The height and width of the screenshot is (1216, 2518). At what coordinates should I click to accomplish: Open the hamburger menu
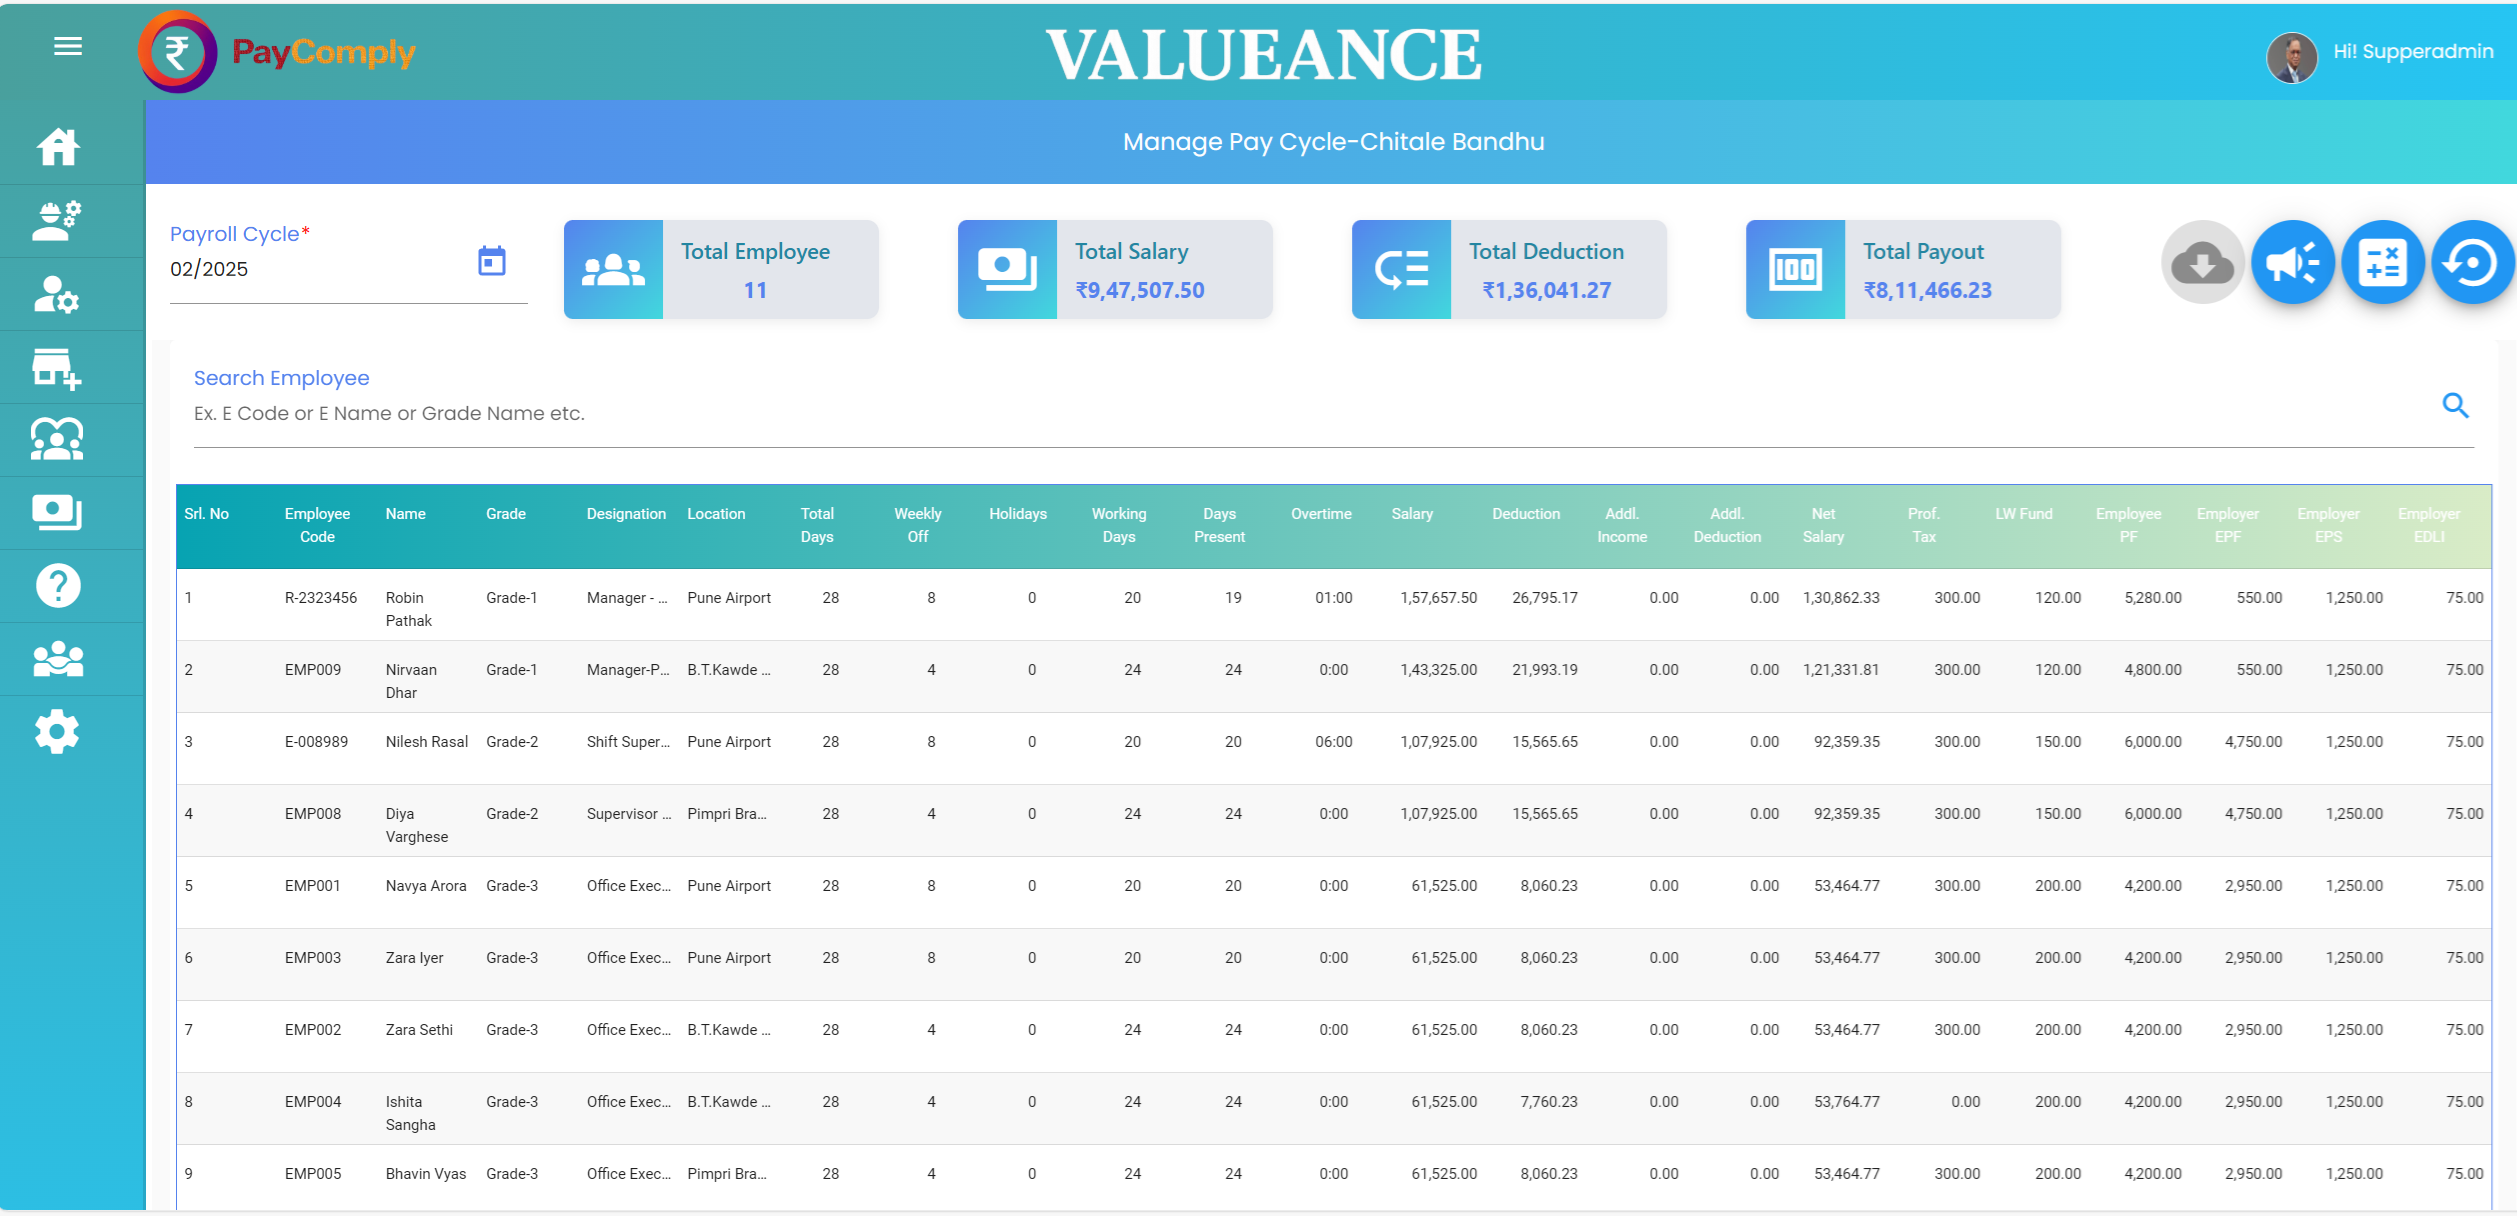pyautogui.click(x=68, y=46)
